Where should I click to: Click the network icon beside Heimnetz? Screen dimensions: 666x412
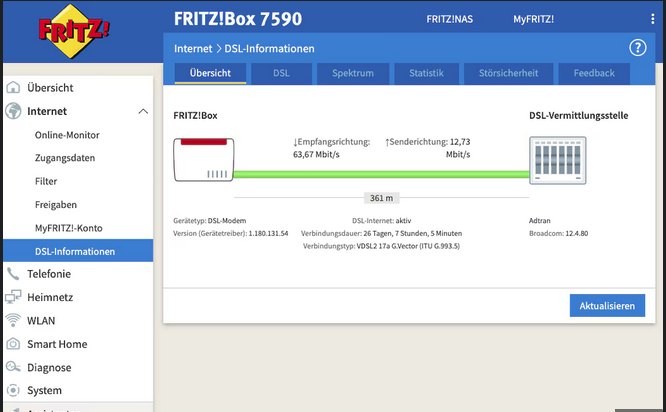pos(13,296)
